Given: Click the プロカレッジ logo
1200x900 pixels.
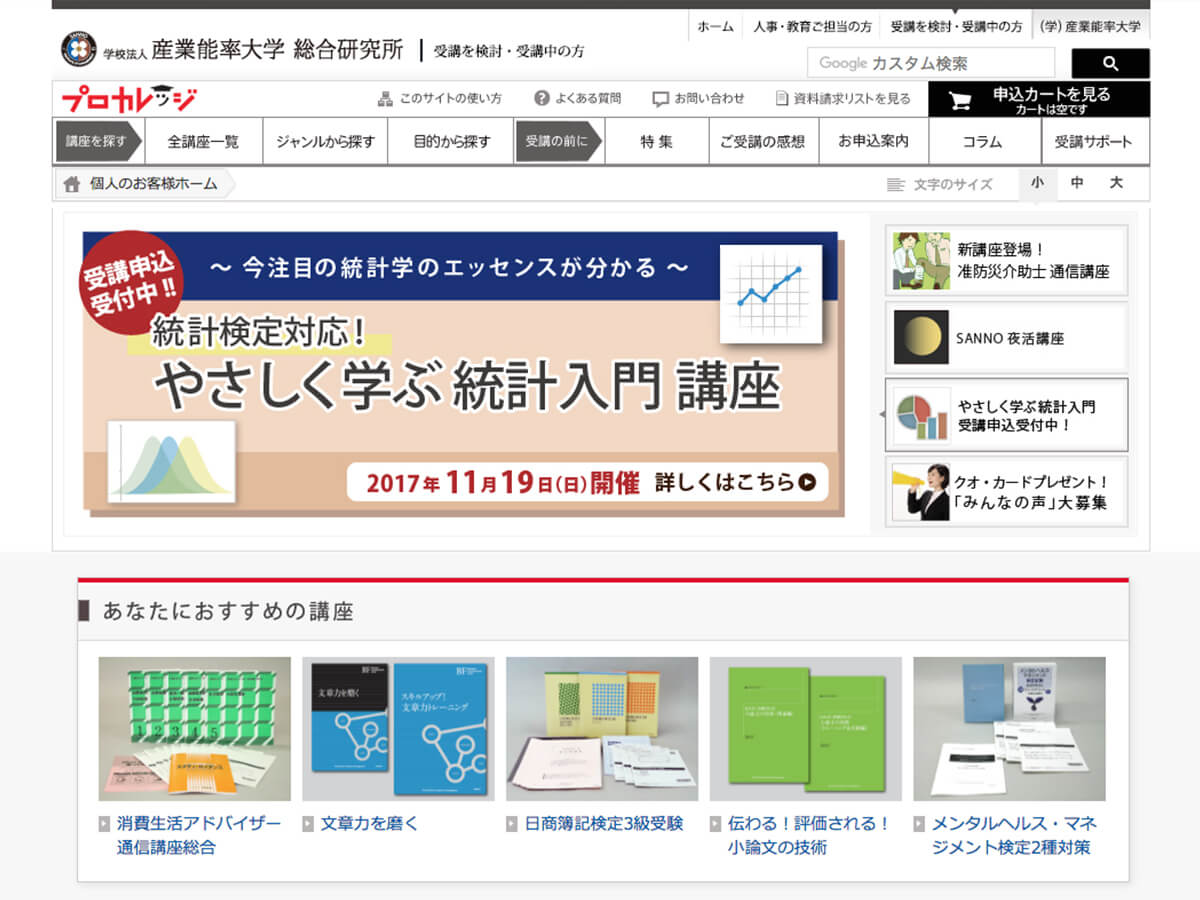Looking at the screenshot, I should coord(129,99).
